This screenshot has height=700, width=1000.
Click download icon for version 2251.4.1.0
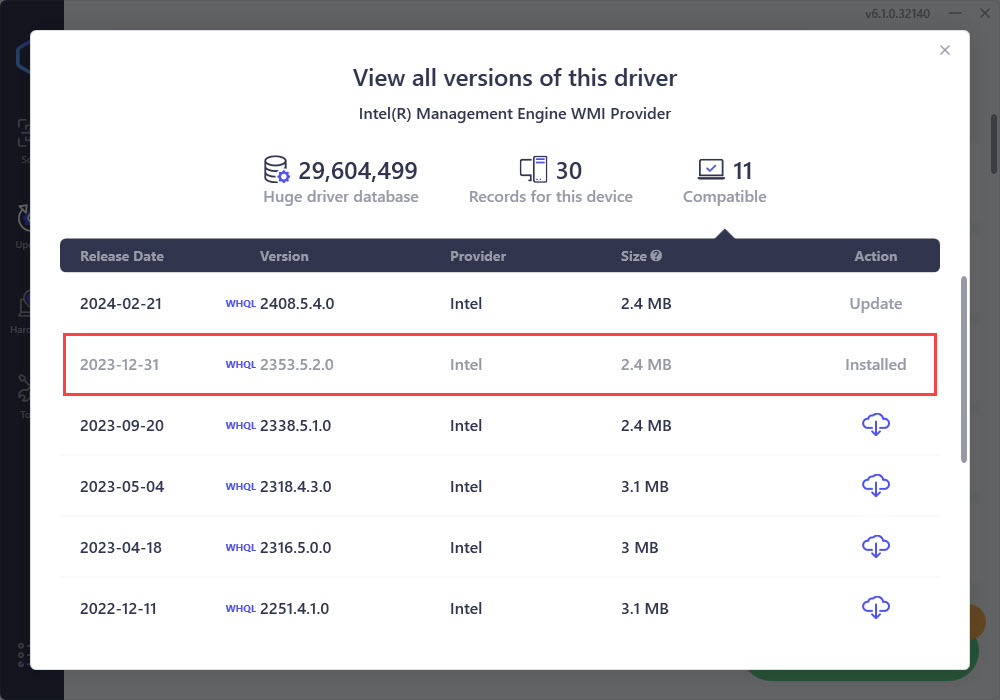coord(875,608)
